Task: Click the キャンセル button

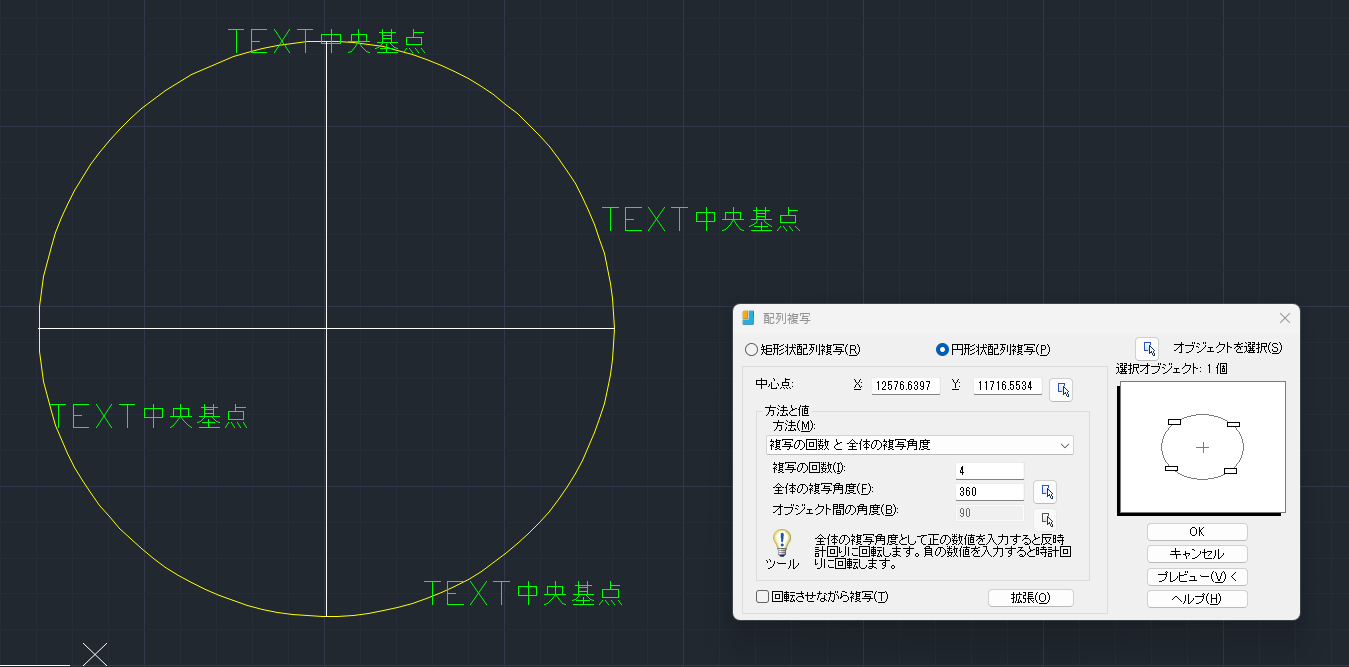Action: (x=1197, y=553)
